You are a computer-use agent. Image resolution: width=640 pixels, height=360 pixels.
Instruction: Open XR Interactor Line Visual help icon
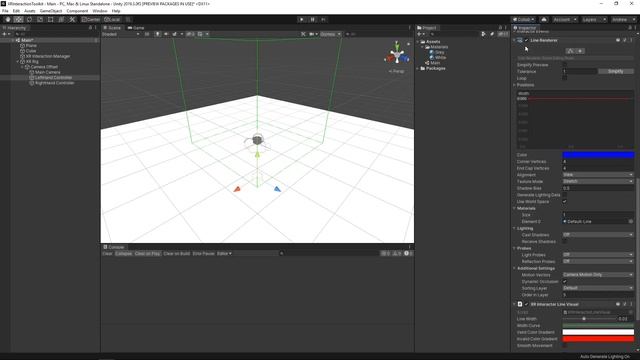pyautogui.click(x=618, y=304)
